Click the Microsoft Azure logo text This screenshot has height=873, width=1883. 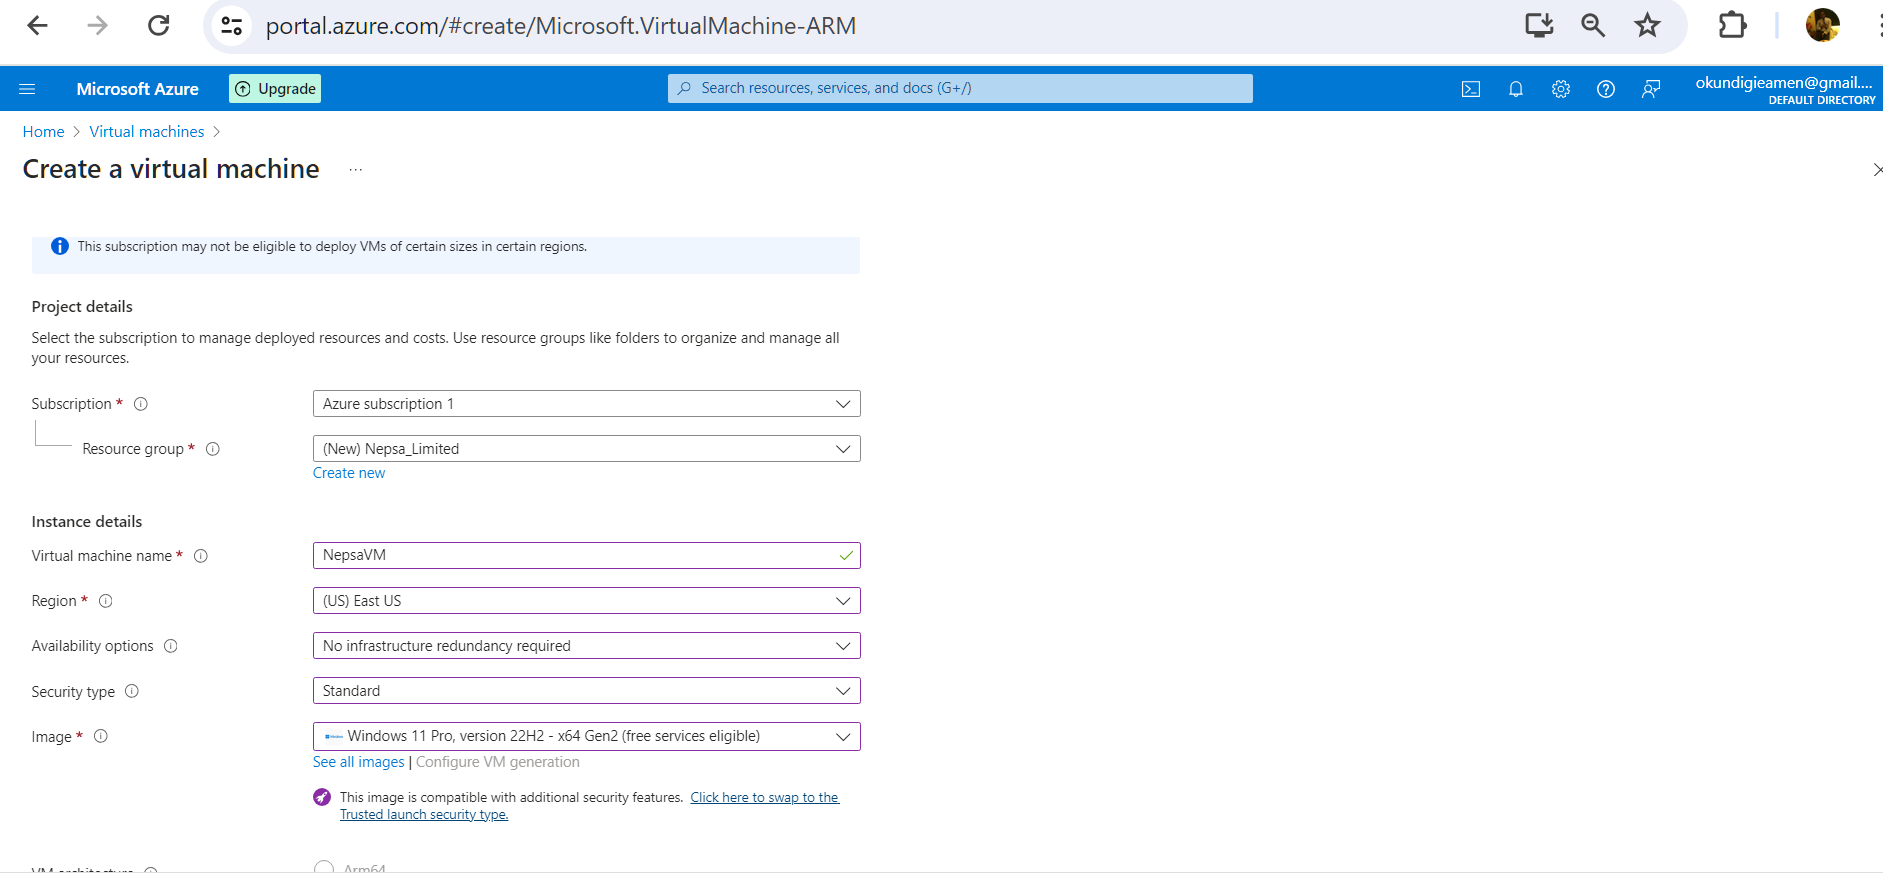tap(138, 89)
